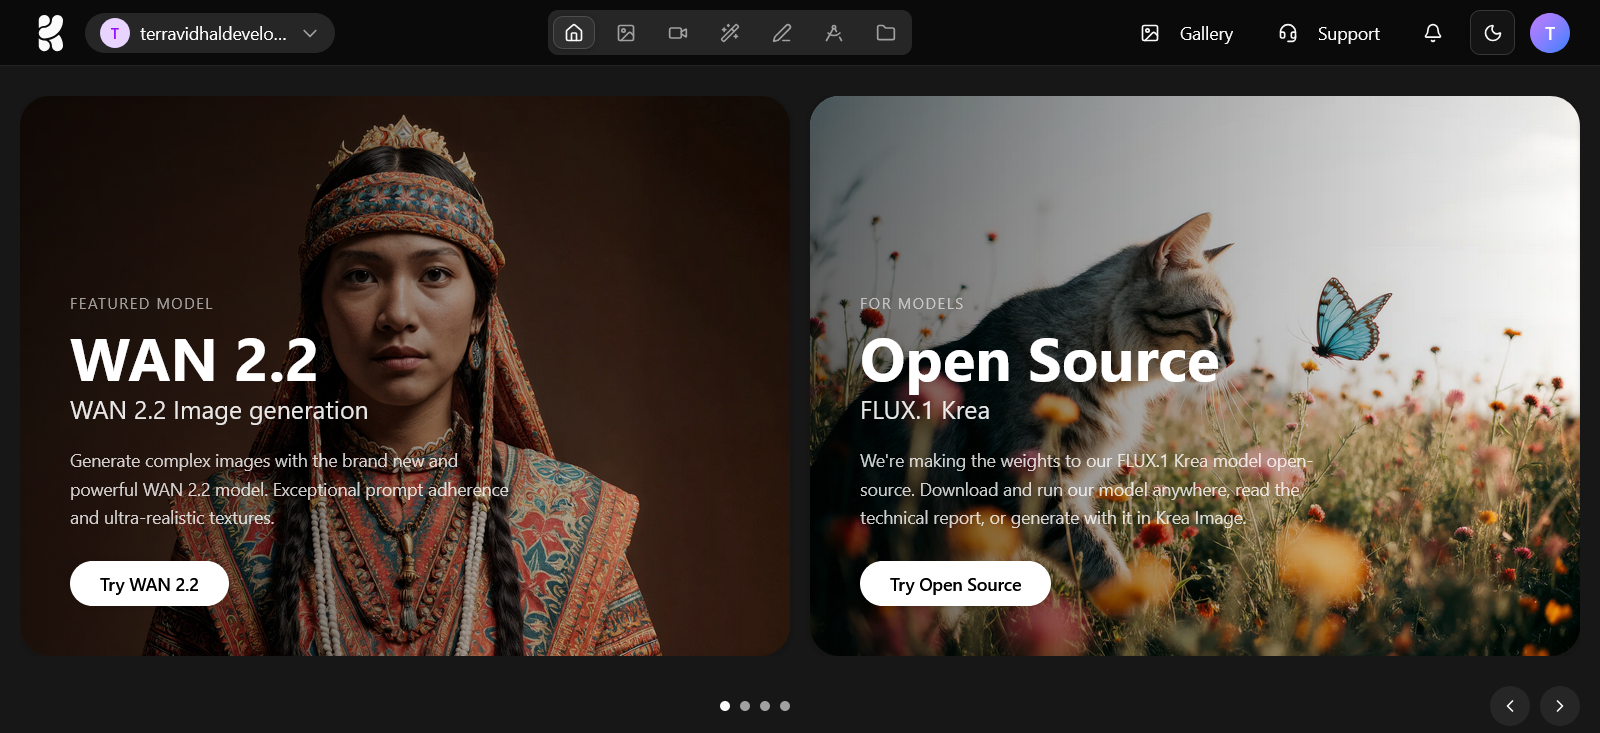This screenshot has width=1600, height=733.
Task: Go to next carousel slide arrow
Action: coord(1560,706)
